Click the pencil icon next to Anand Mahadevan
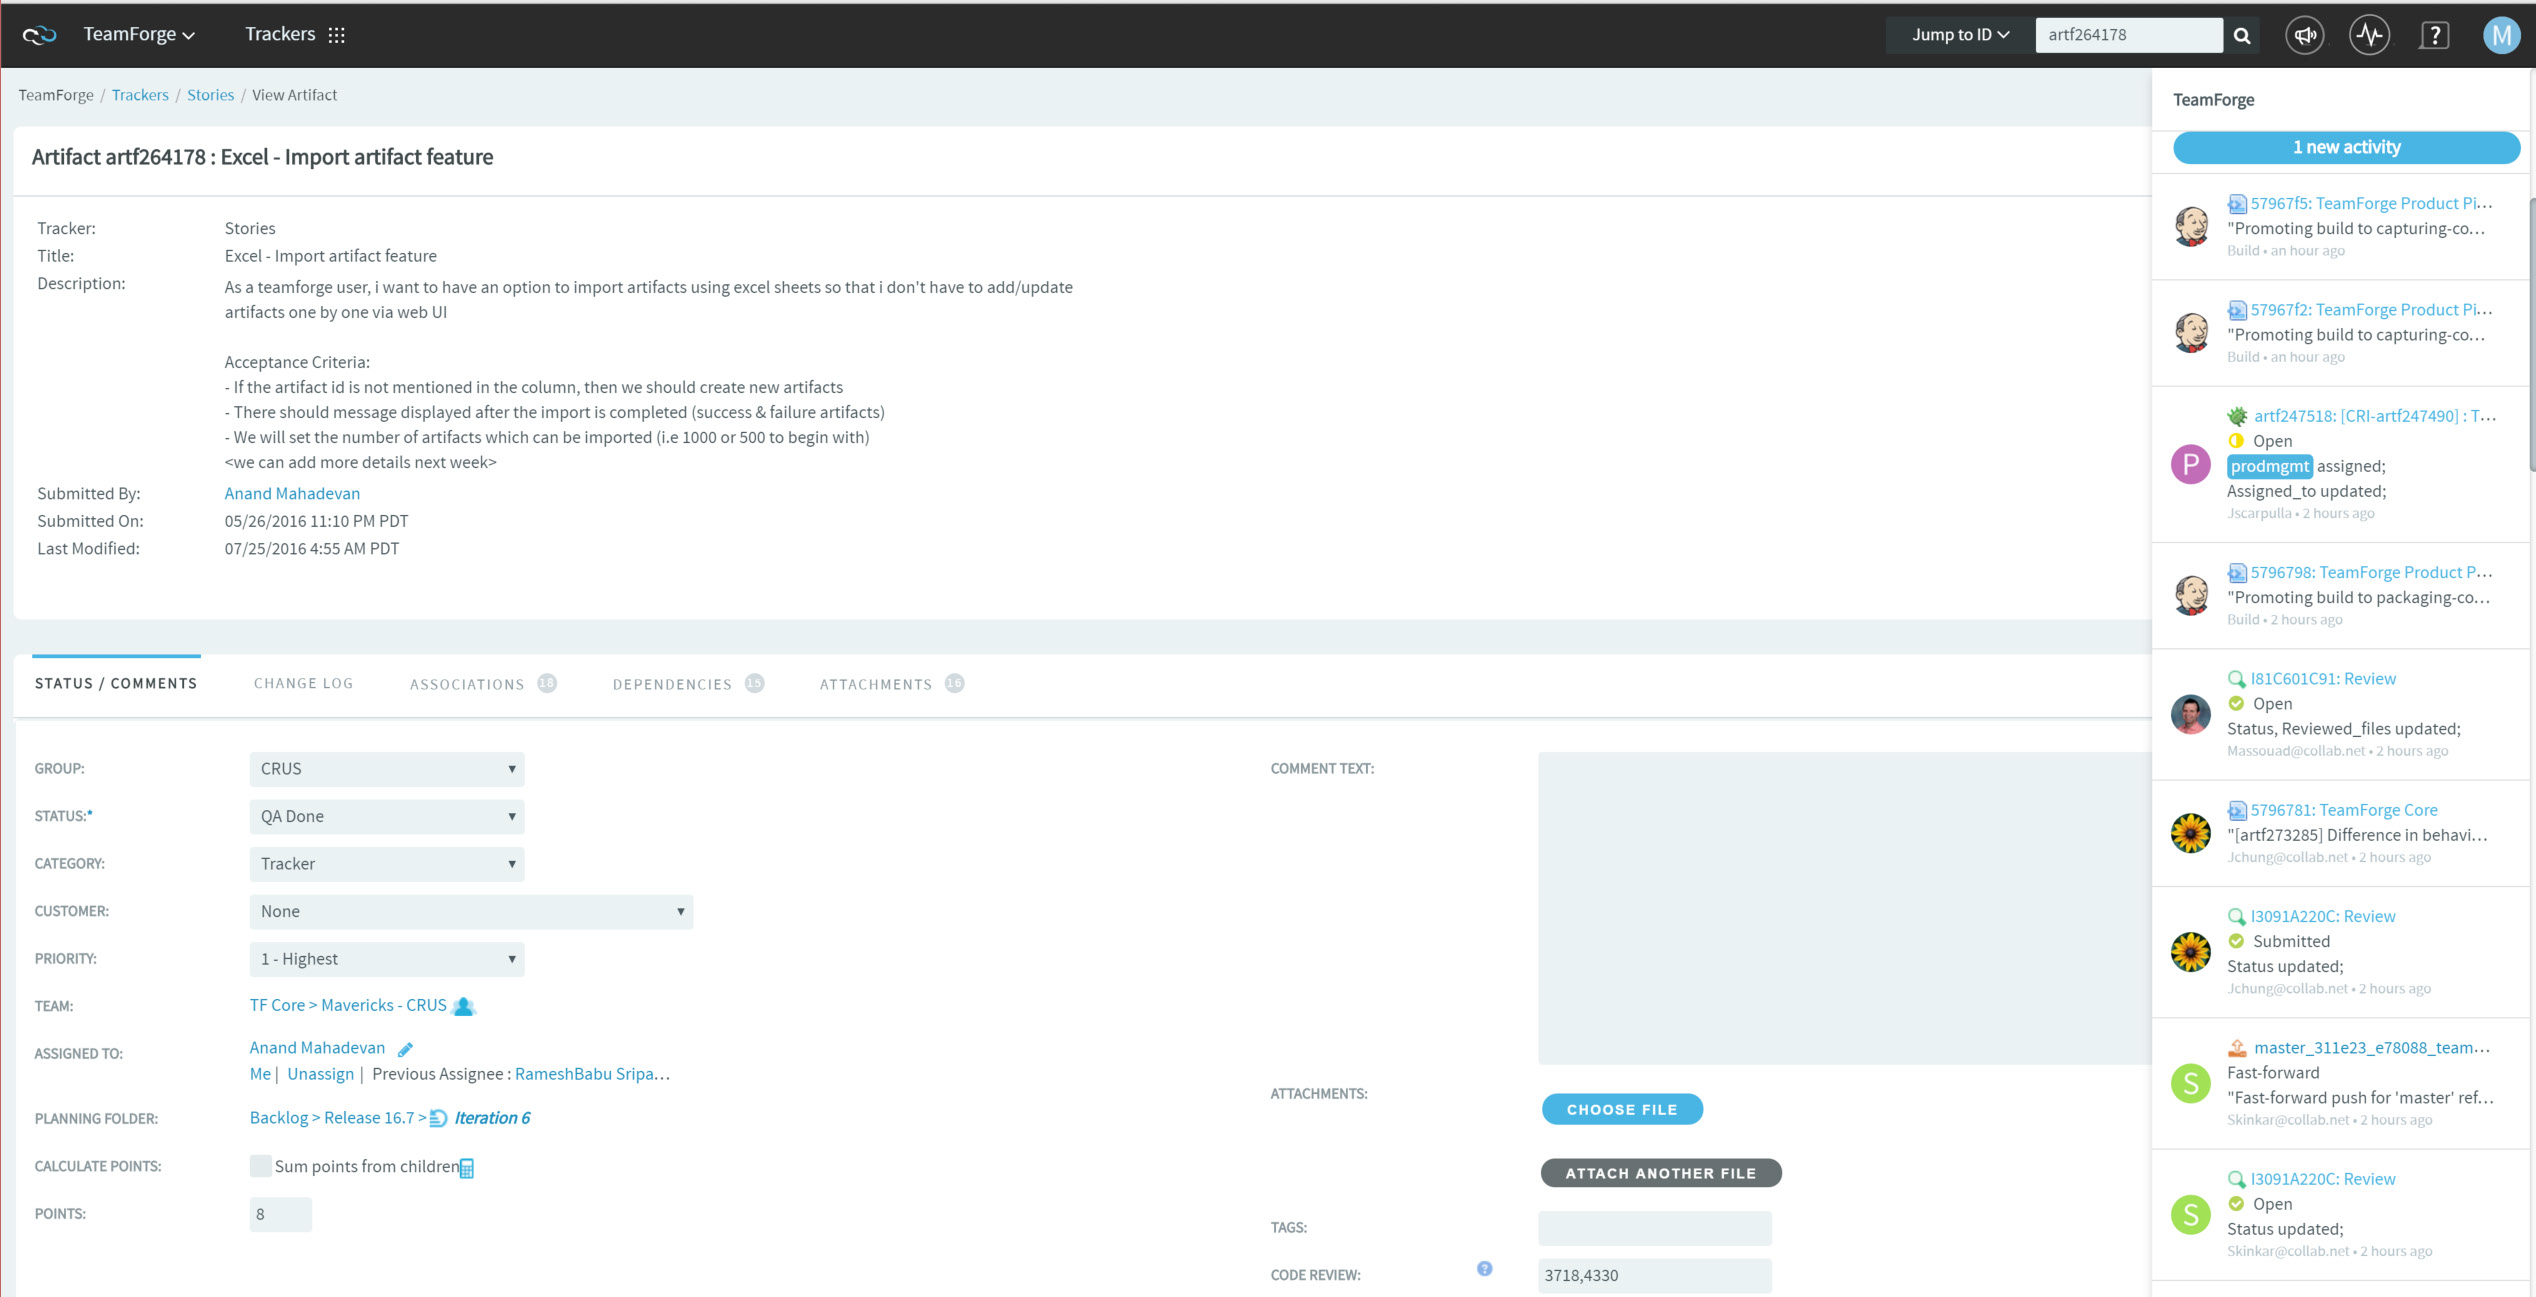 pyautogui.click(x=405, y=1049)
